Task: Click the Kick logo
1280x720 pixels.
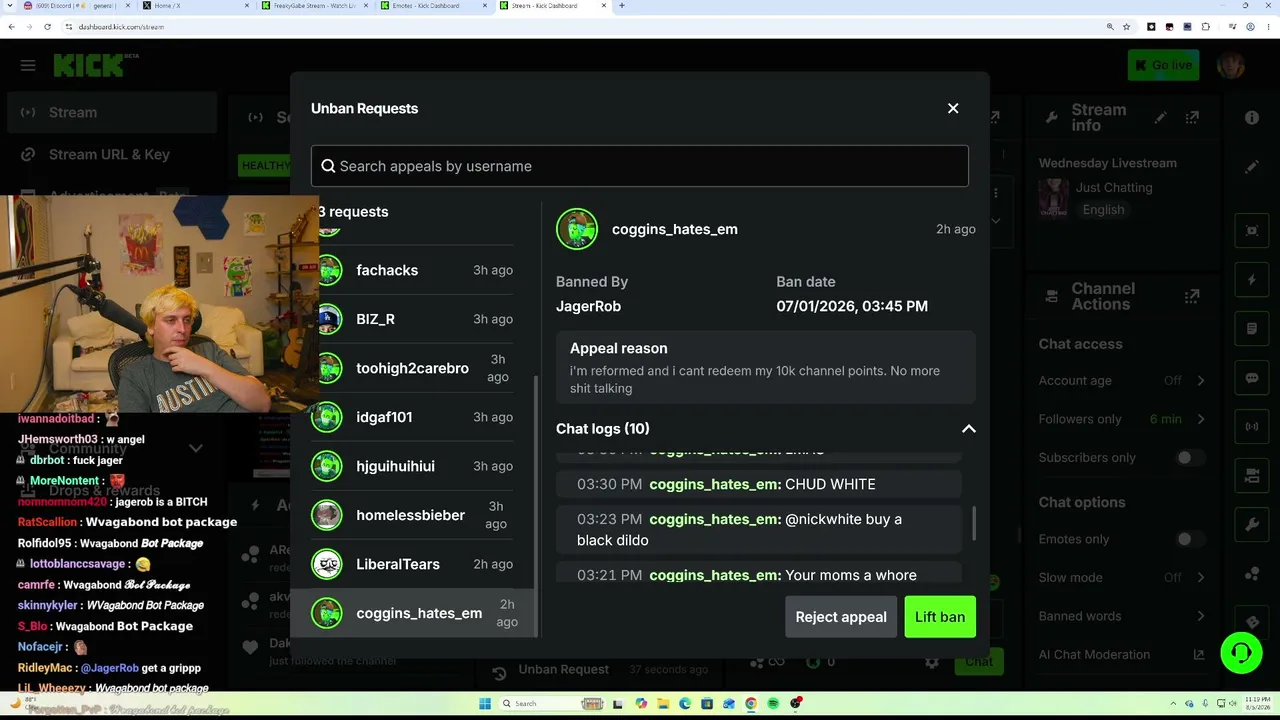Action: pos(96,65)
